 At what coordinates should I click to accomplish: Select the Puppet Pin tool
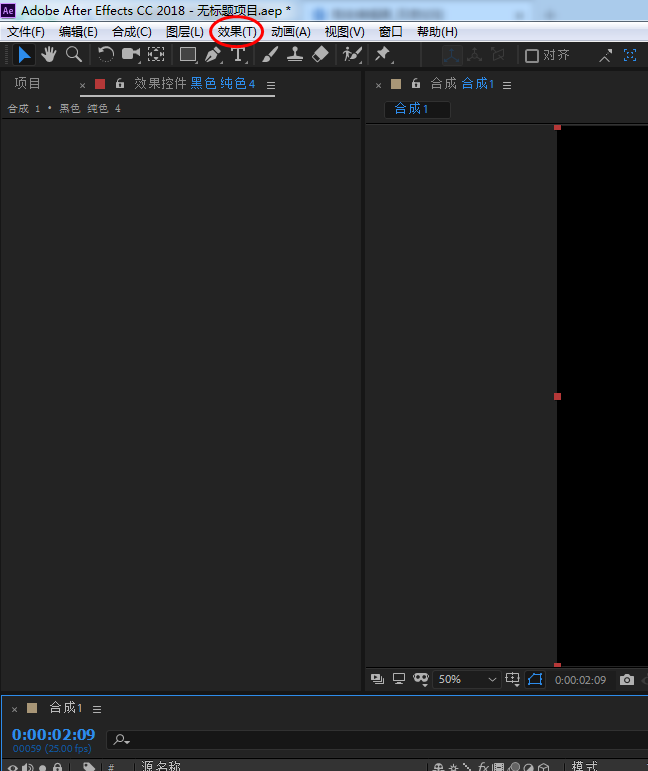pos(382,55)
